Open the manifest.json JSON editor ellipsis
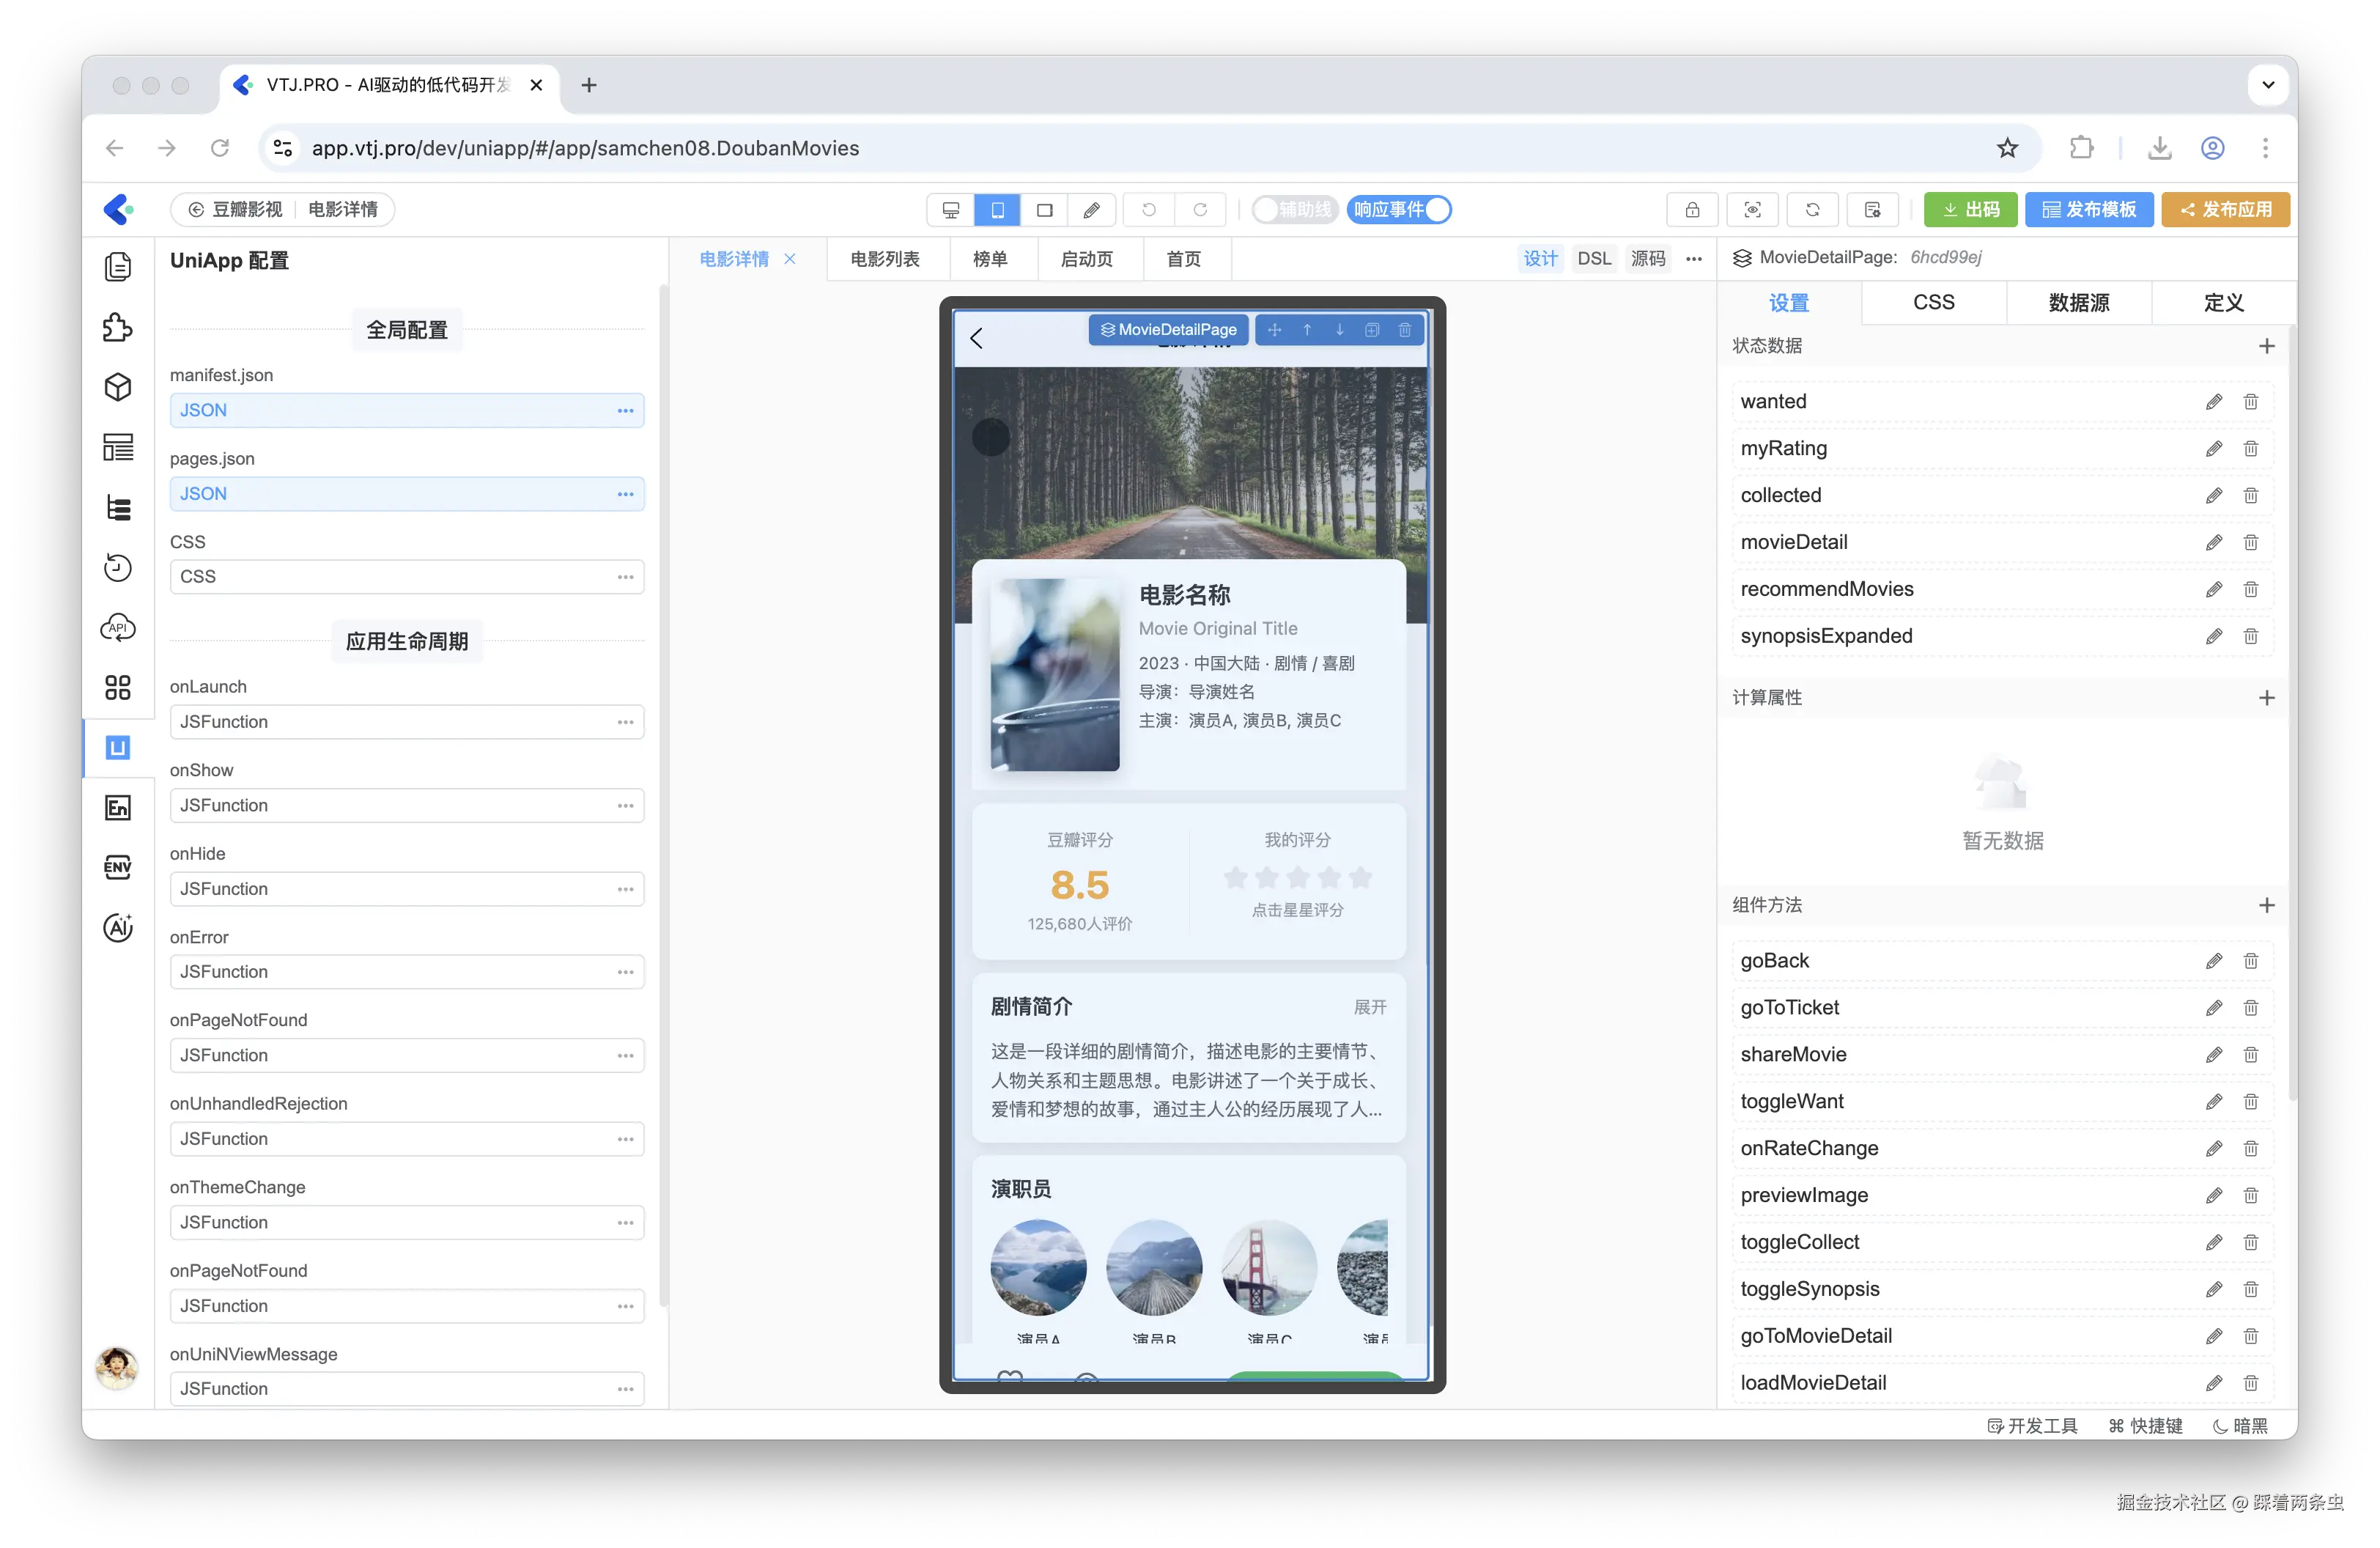 (625, 411)
